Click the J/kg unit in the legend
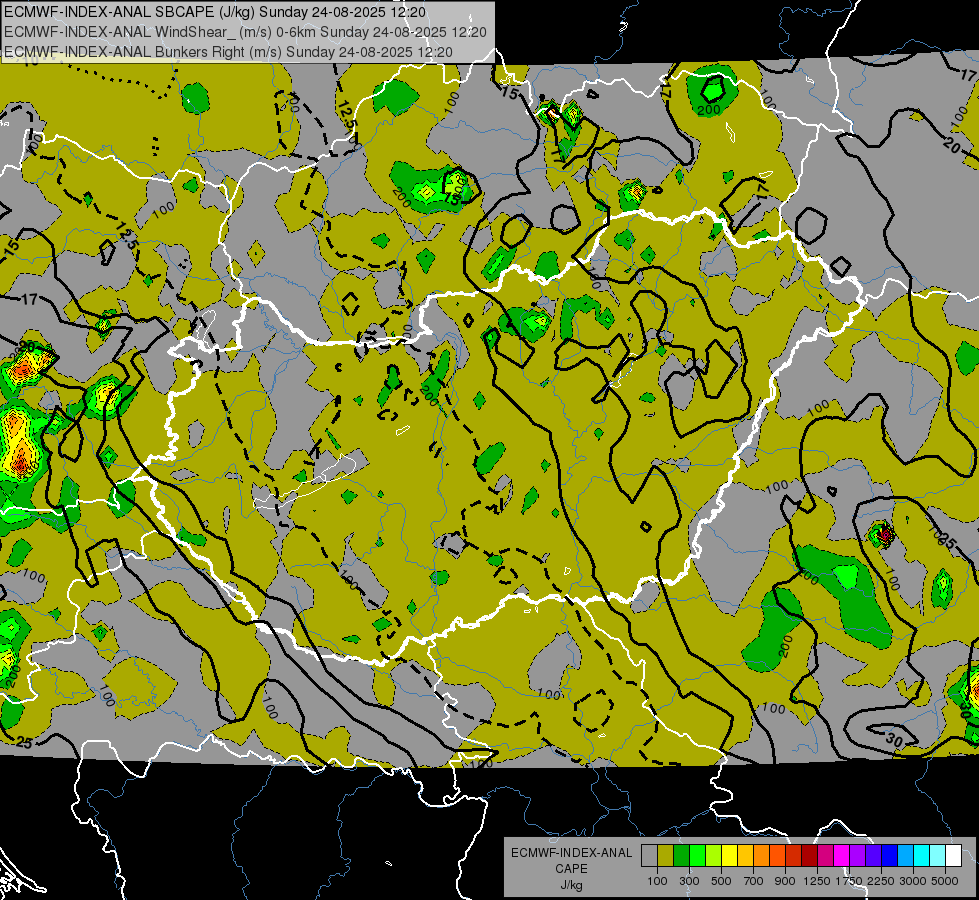Screen dimensions: 979x900 click(x=572, y=886)
